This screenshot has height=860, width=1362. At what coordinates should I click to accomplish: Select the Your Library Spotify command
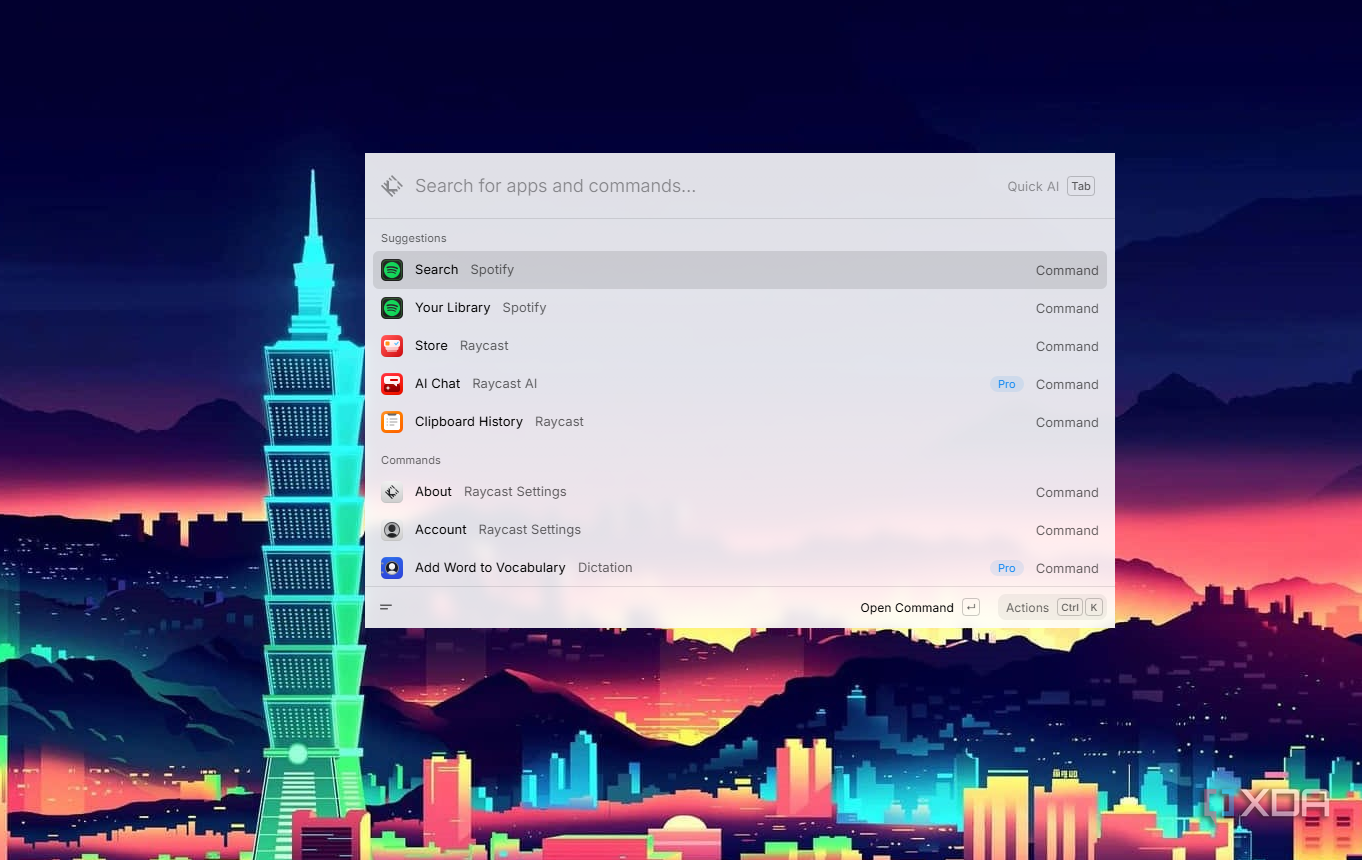(x=740, y=308)
